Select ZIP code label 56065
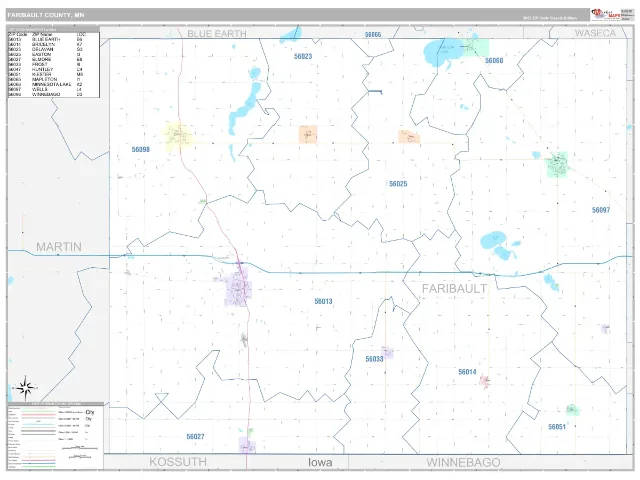Viewport: 640px width, 480px height. coord(373,35)
